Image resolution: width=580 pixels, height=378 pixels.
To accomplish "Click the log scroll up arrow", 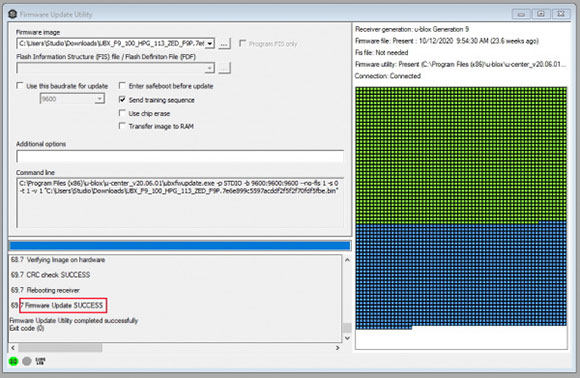I will (347, 260).
